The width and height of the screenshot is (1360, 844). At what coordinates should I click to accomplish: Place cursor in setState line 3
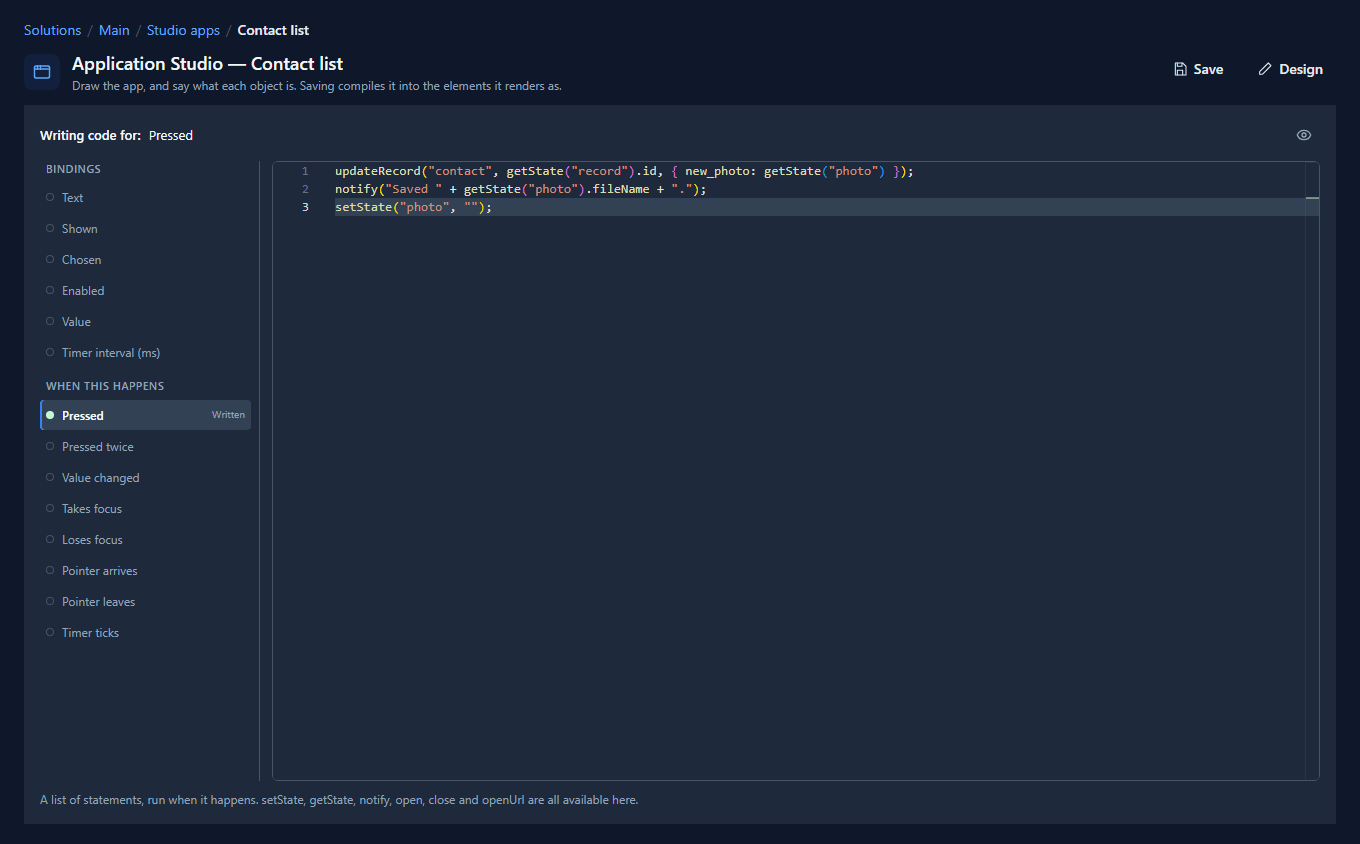414,207
